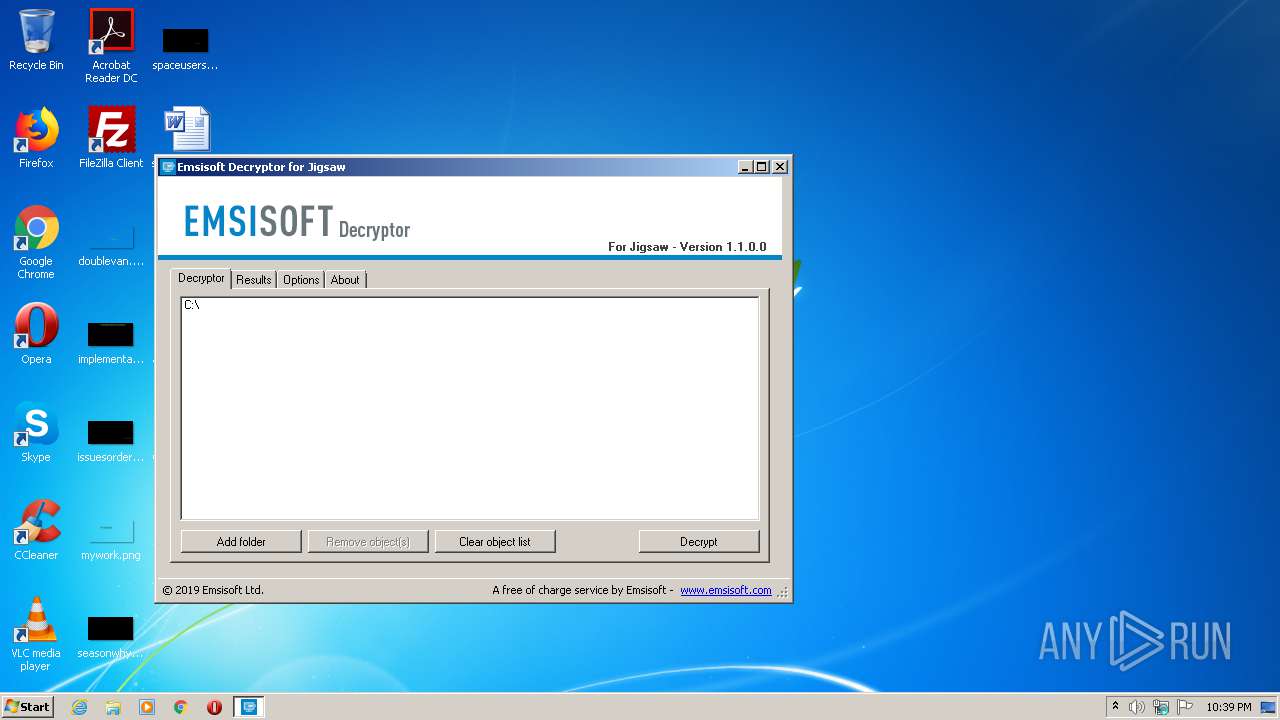1280x720 pixels.
Task: Open volume control in system tray
Action: click(x=1137, y=707)
